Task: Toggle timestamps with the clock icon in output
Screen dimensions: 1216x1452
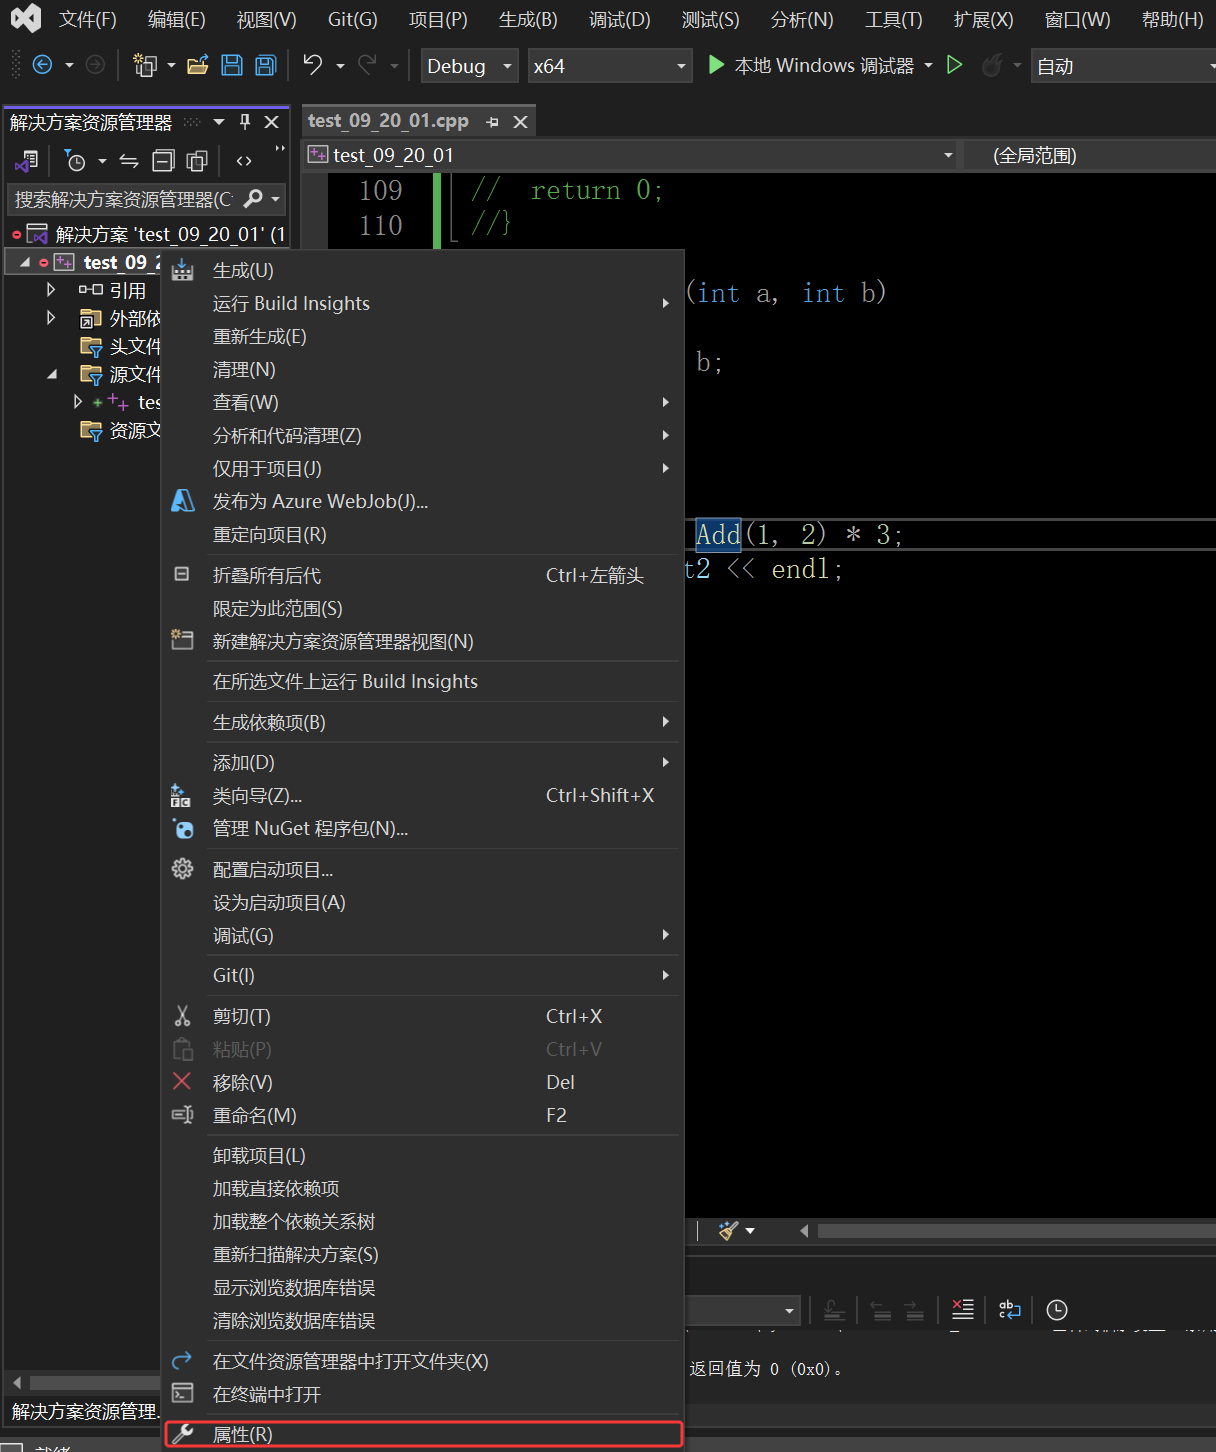Action: click(x=1056, y=1310)
